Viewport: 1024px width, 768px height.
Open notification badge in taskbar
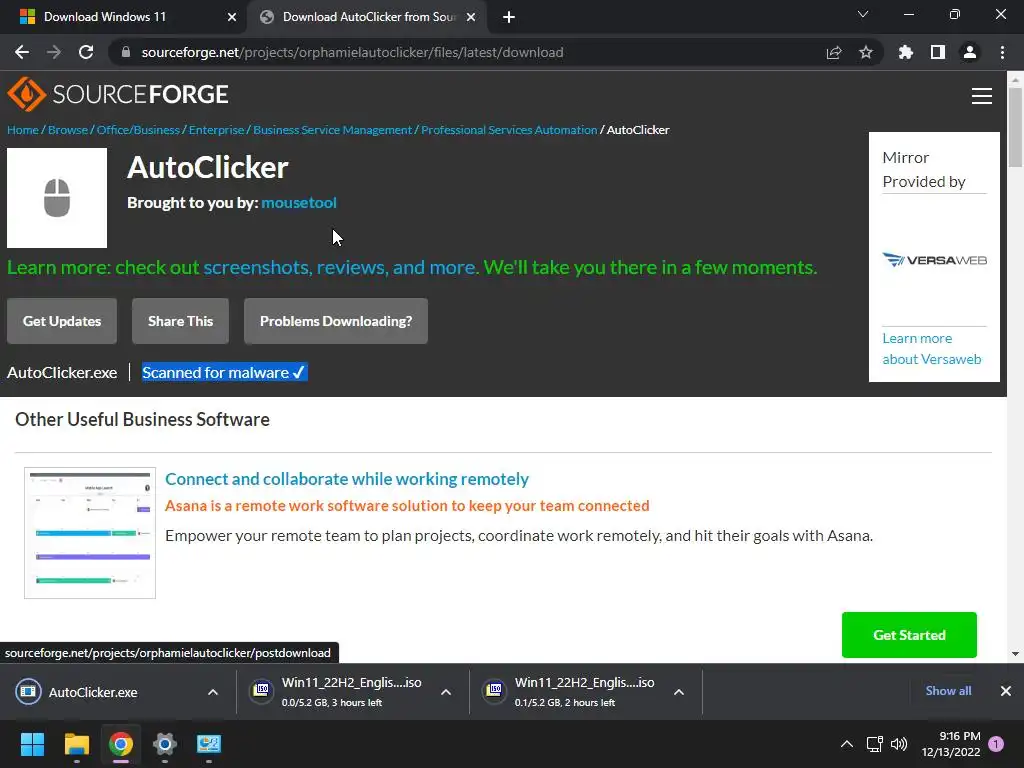click(x=996, y=744)
